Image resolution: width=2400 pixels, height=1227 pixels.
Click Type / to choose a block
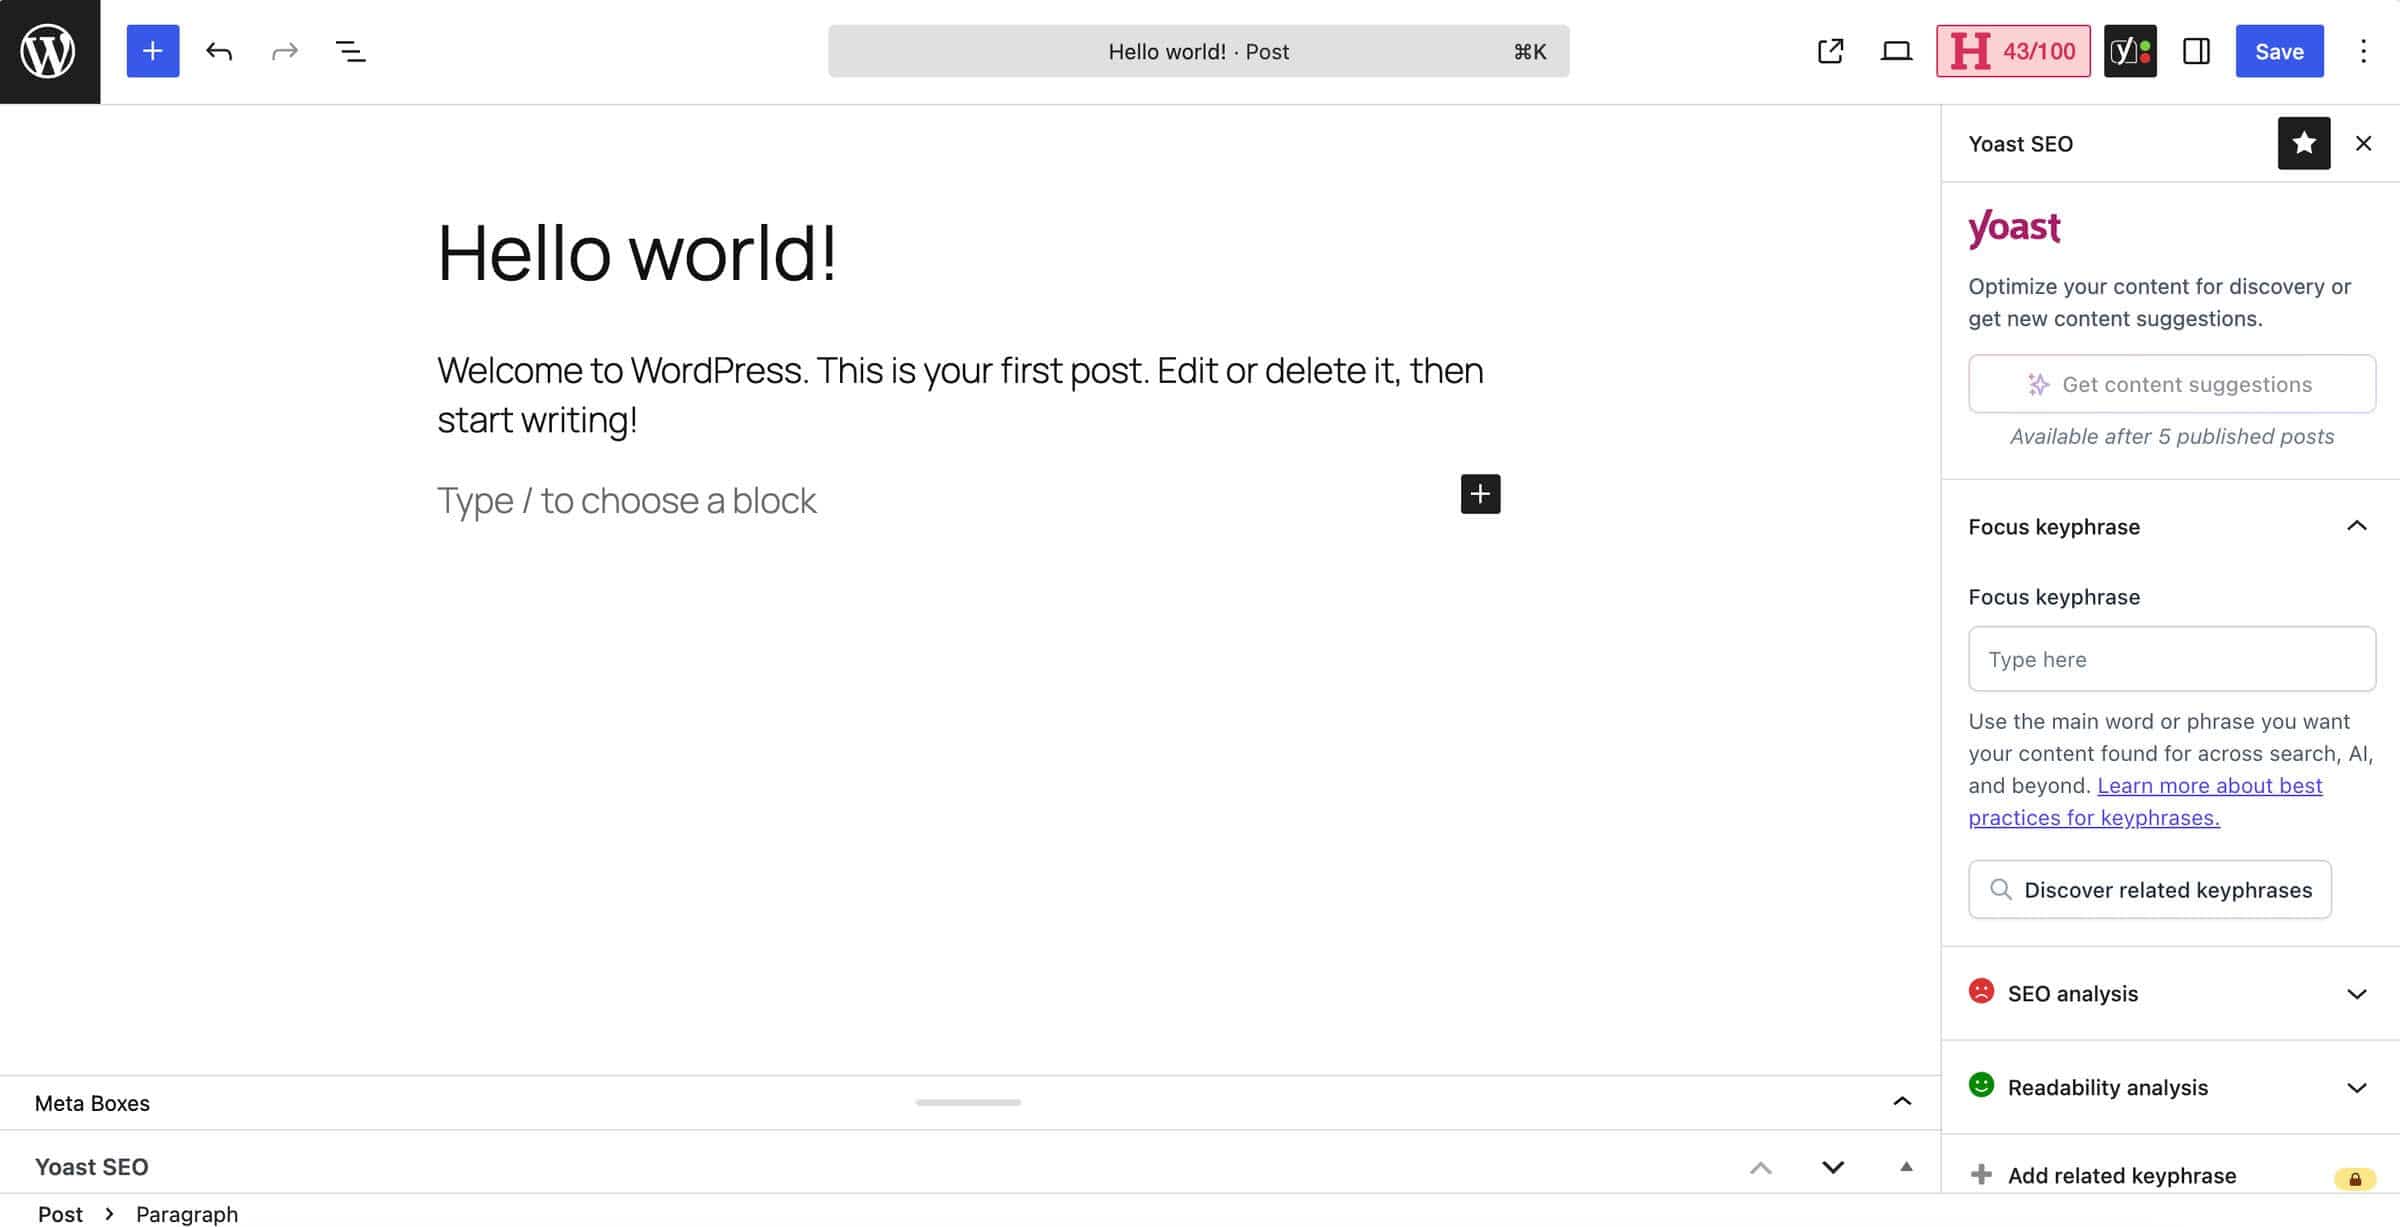pyautogui.click(x=627, y=500)
